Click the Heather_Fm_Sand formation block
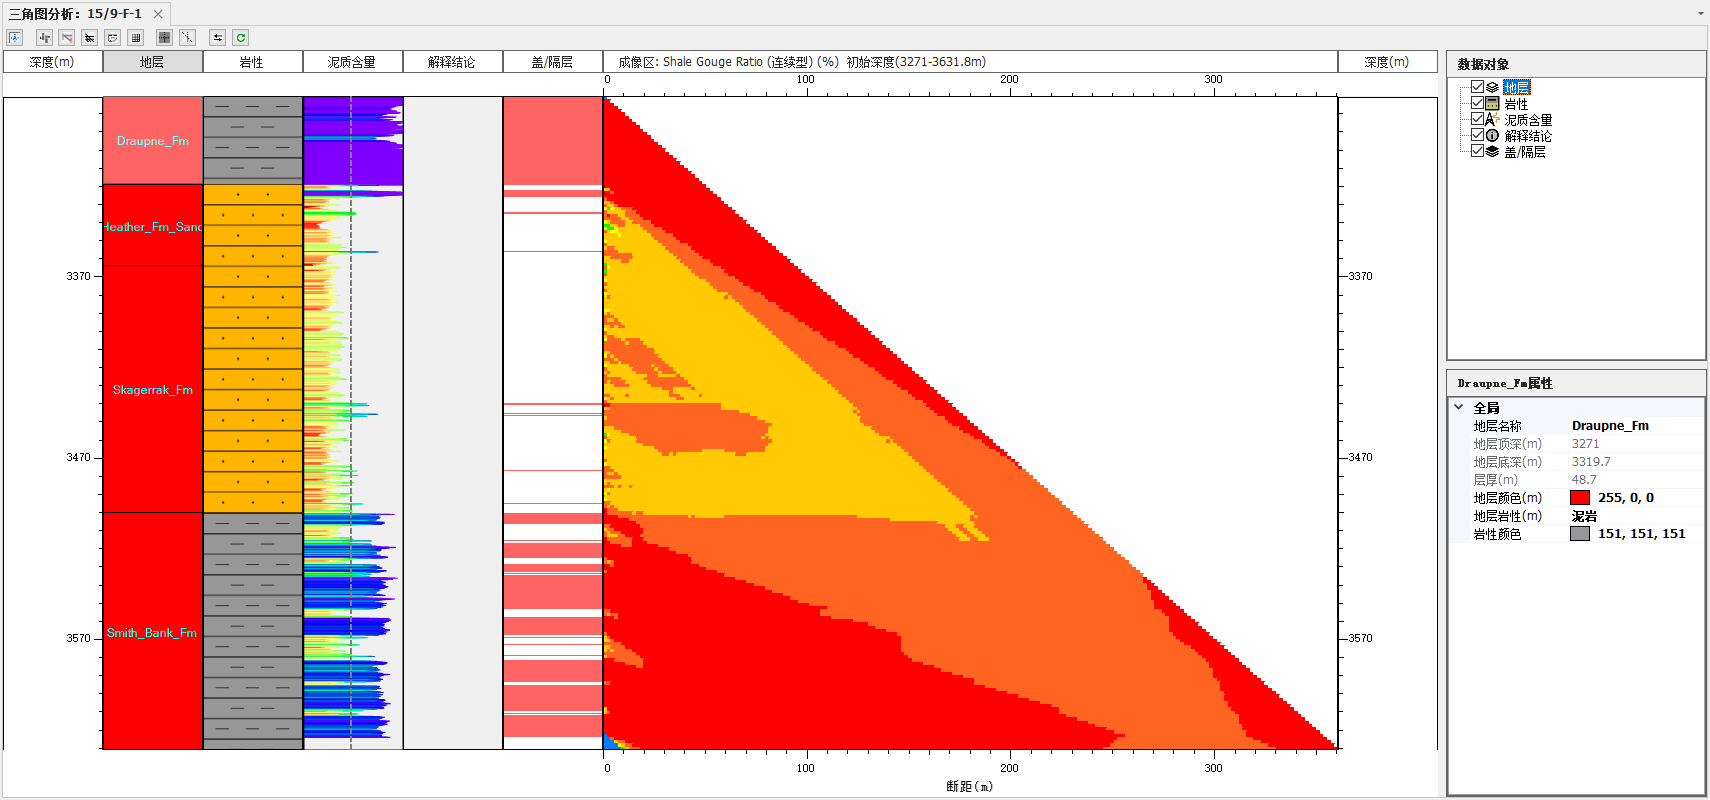Screen dimensions: 1710x800 (x=152, y=225)
